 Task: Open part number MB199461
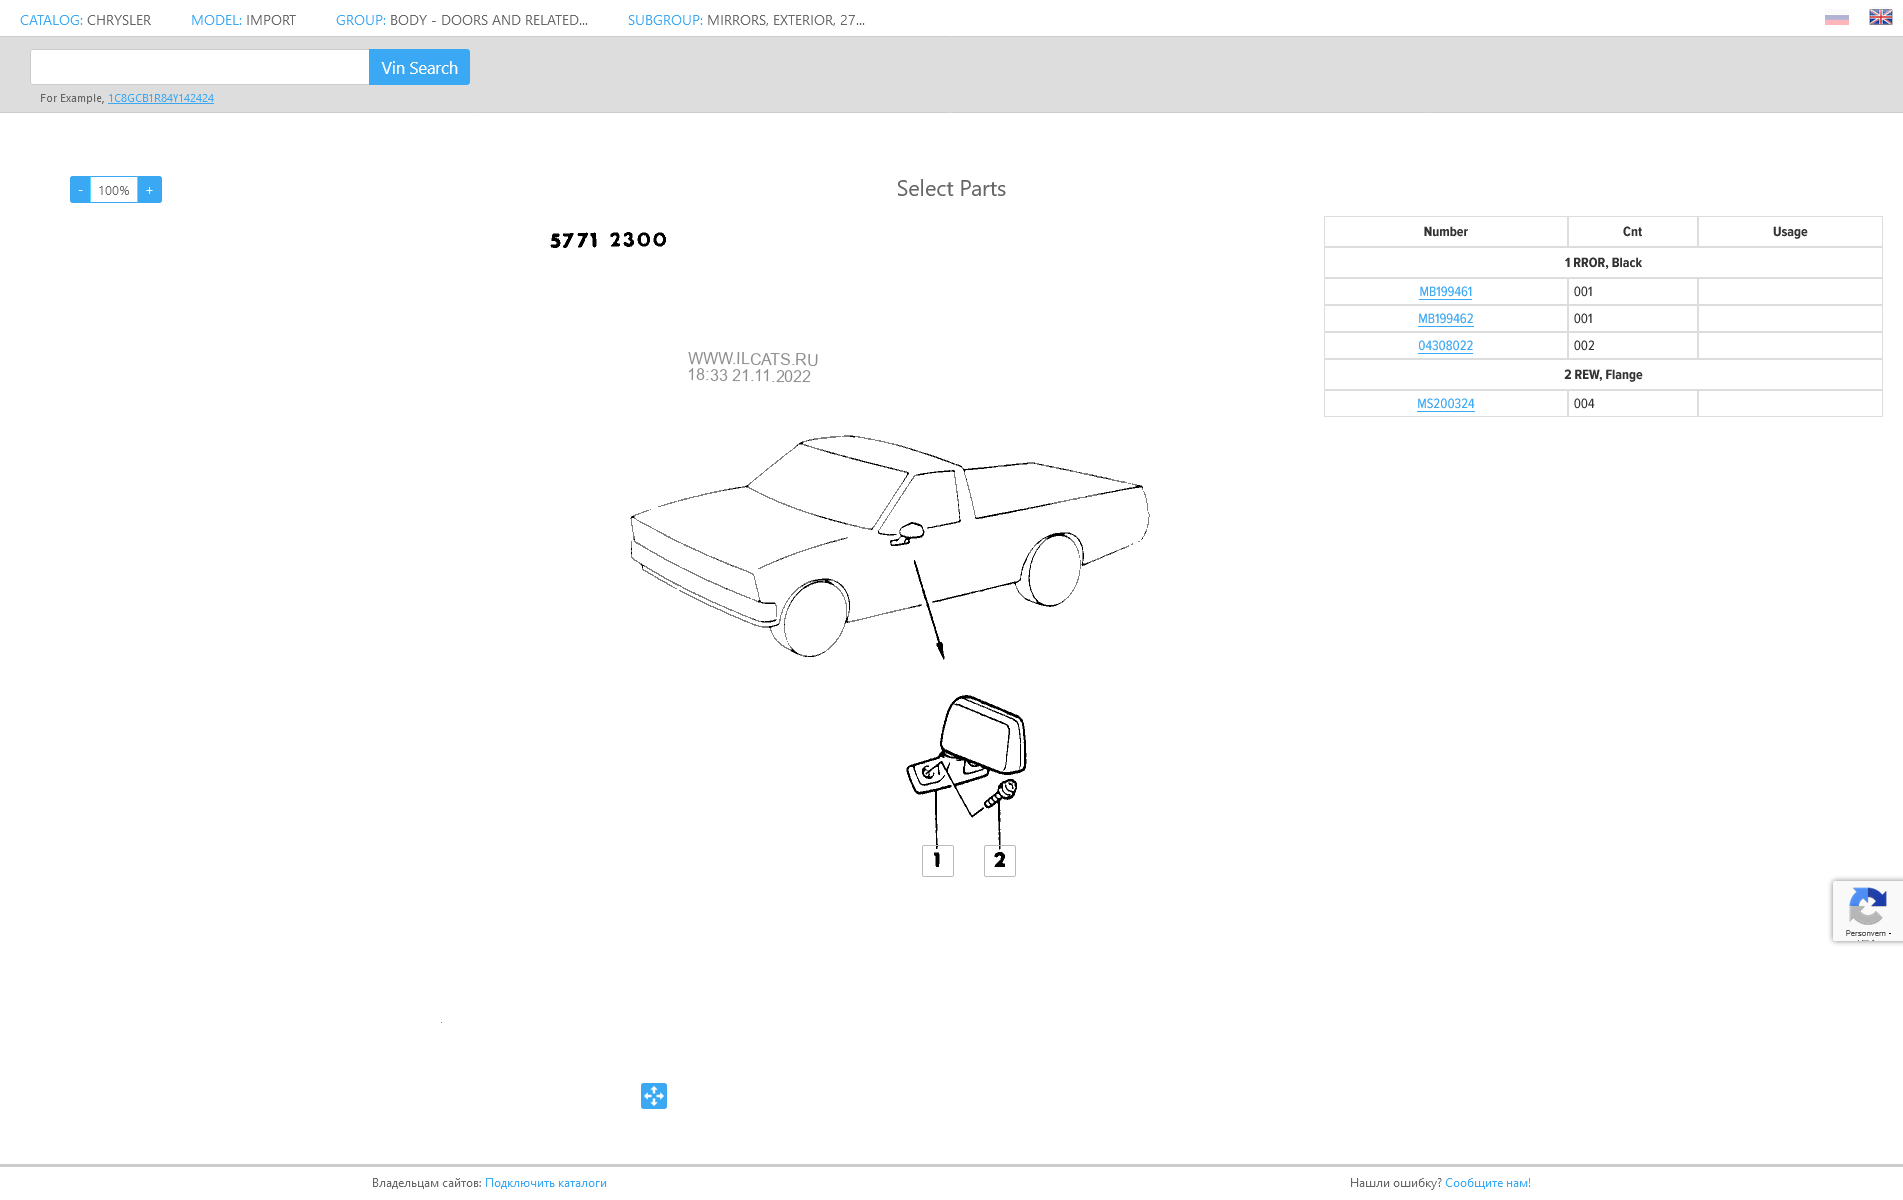pos(1445,292)
